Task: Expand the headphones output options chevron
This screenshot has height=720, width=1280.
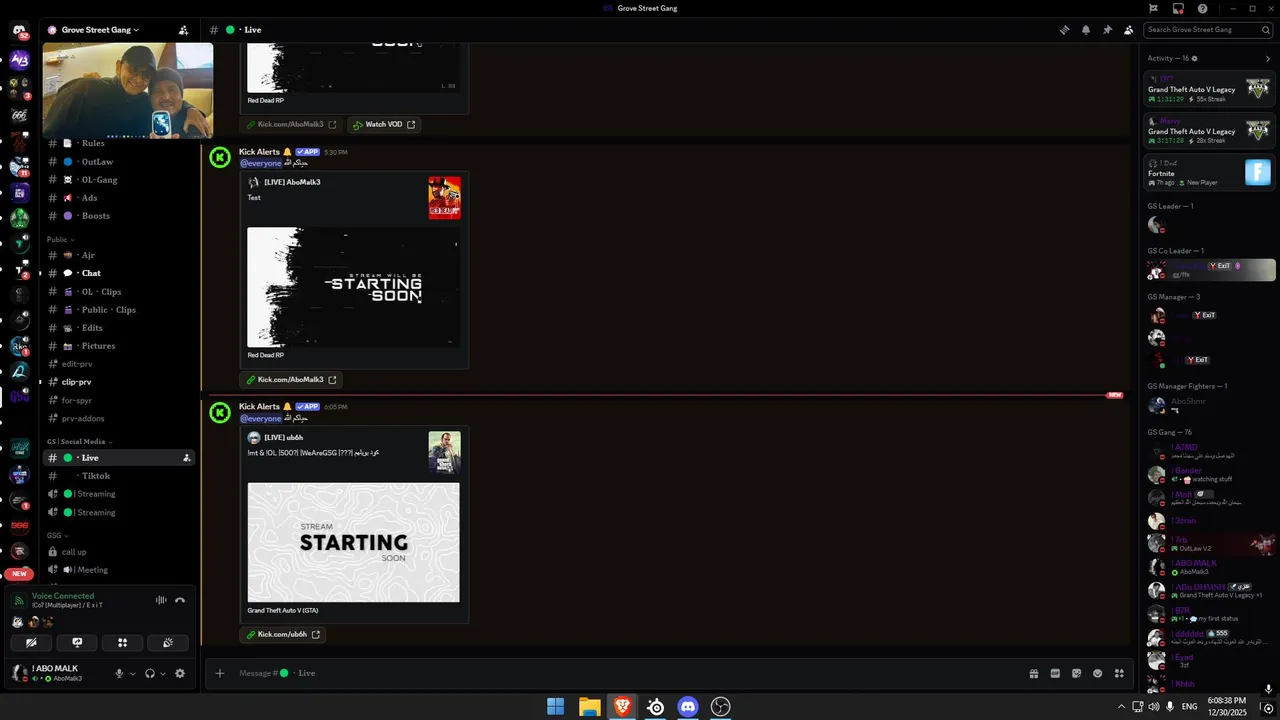Action: (163, 673)
